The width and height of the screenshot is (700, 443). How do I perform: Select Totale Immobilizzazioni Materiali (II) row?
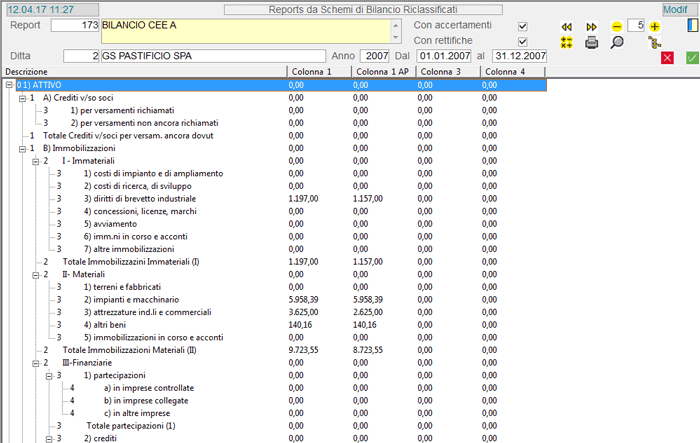click(x=129, y=350)
